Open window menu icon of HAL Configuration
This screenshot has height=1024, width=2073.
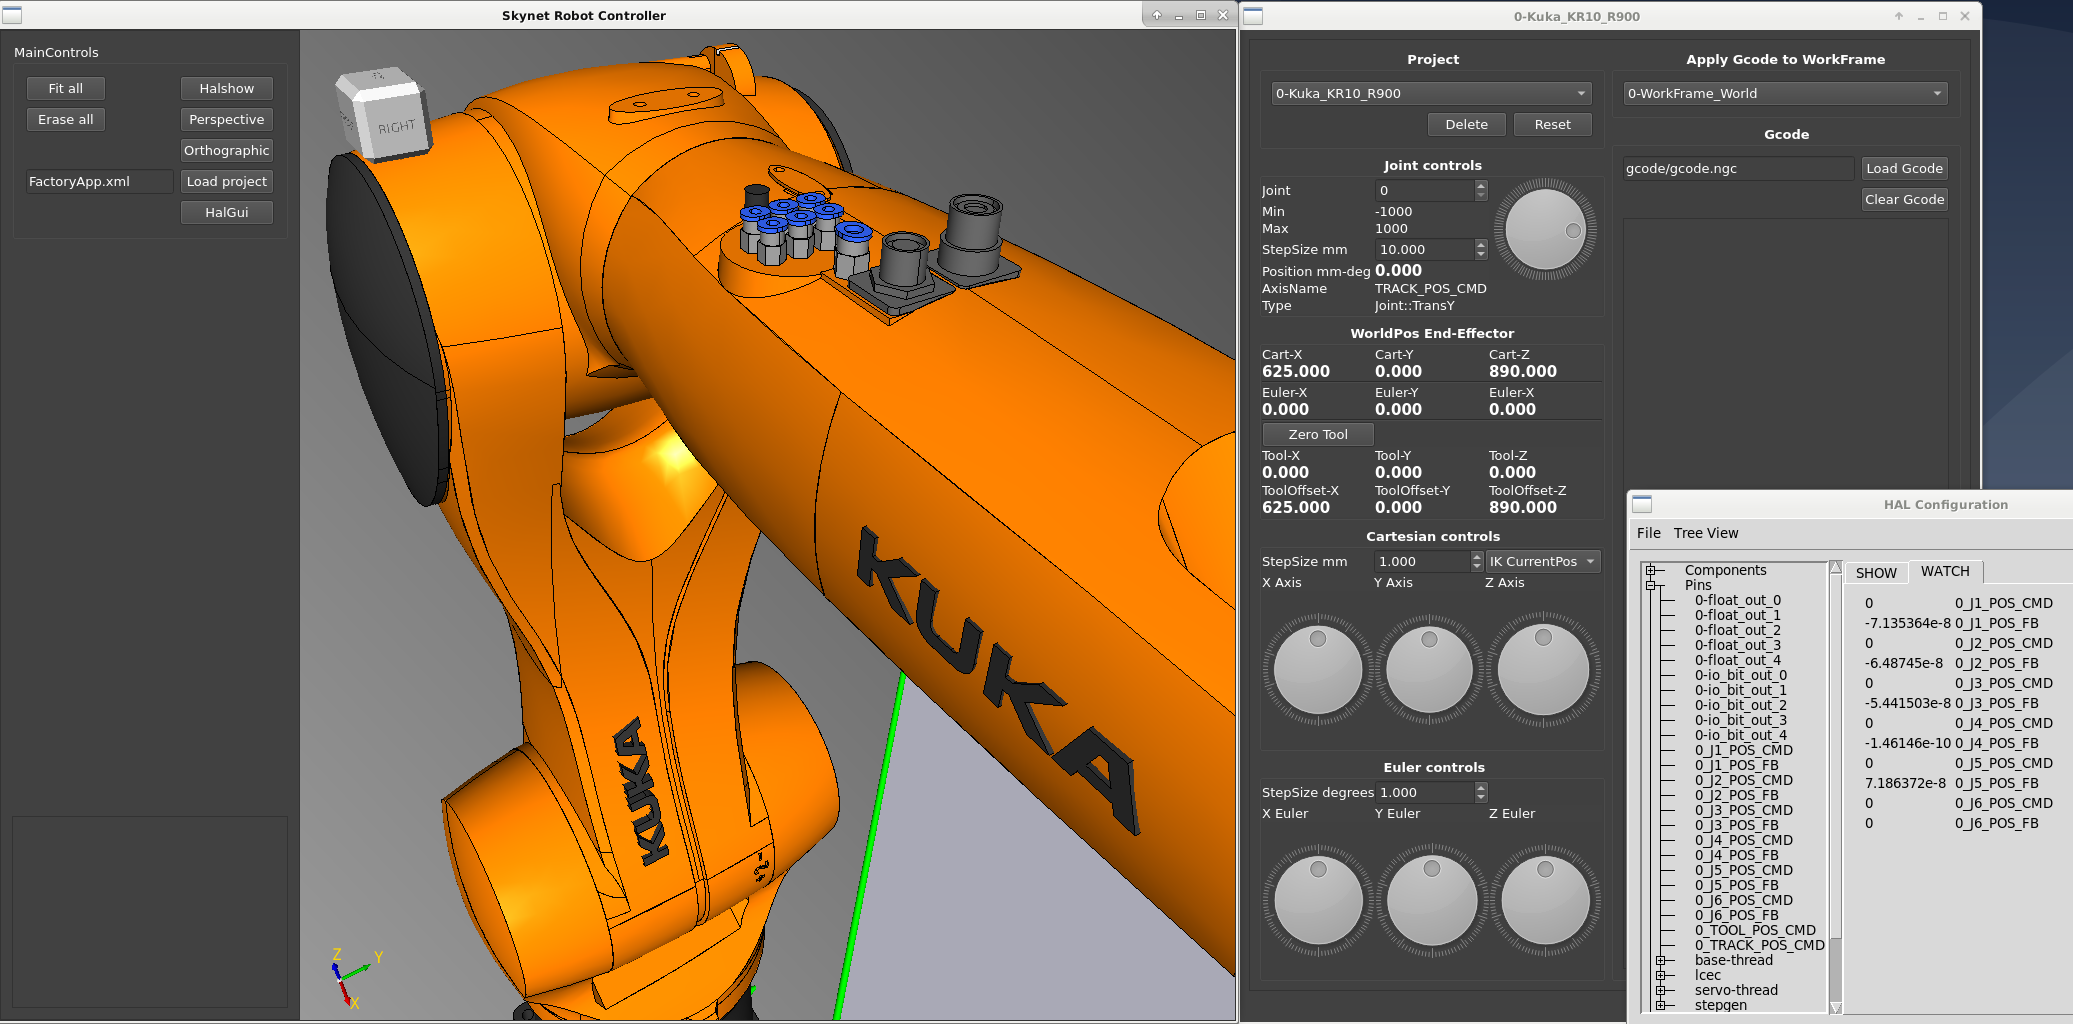(x=1642, y=504)
